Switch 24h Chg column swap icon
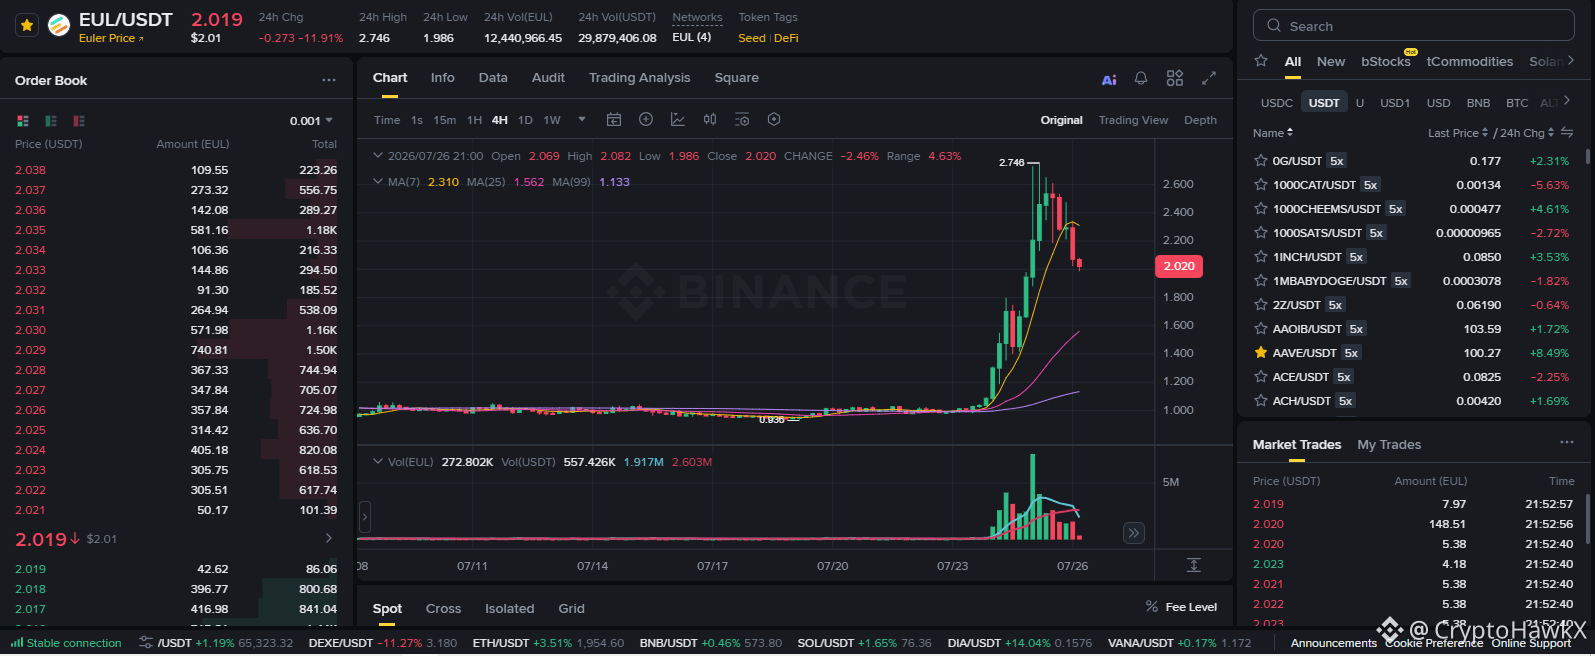 1567,133
